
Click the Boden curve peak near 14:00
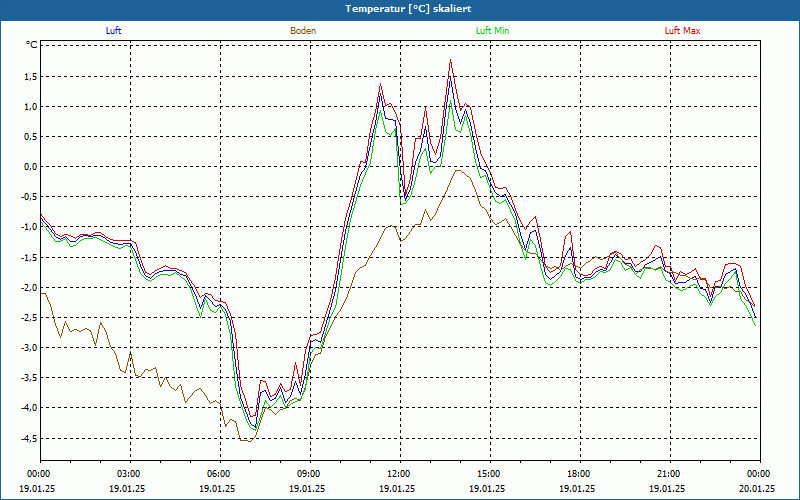pyautogui.click(x=458, y=171)
